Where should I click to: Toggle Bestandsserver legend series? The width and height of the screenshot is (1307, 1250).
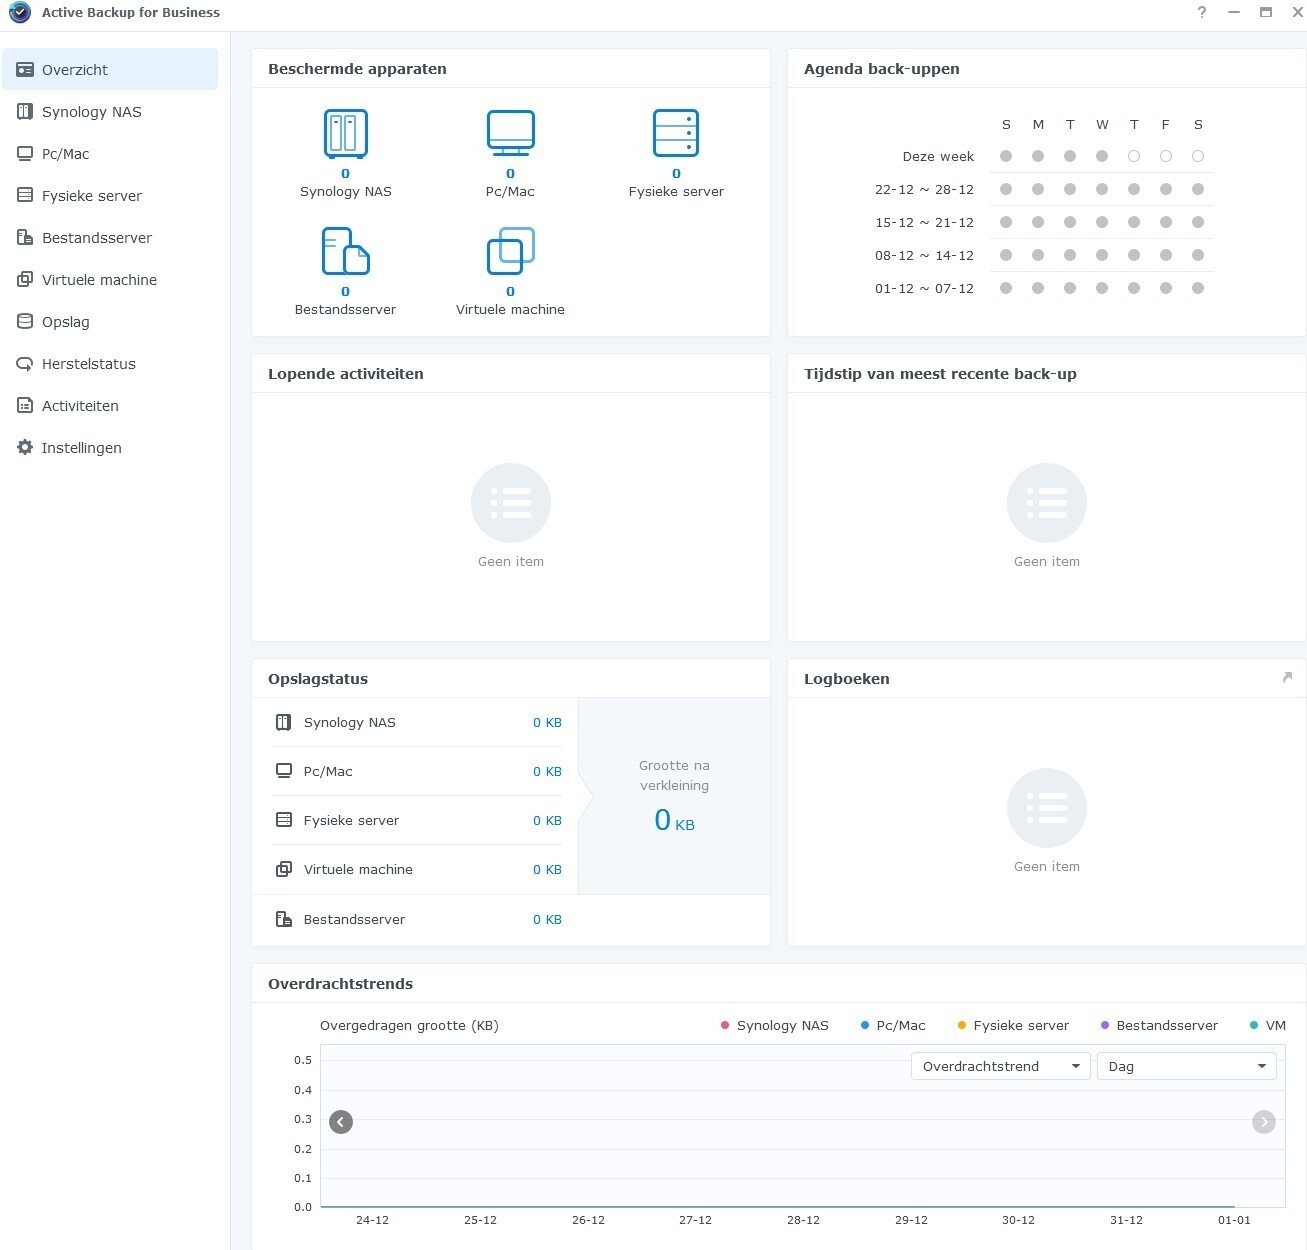tap(1159, 1026)
